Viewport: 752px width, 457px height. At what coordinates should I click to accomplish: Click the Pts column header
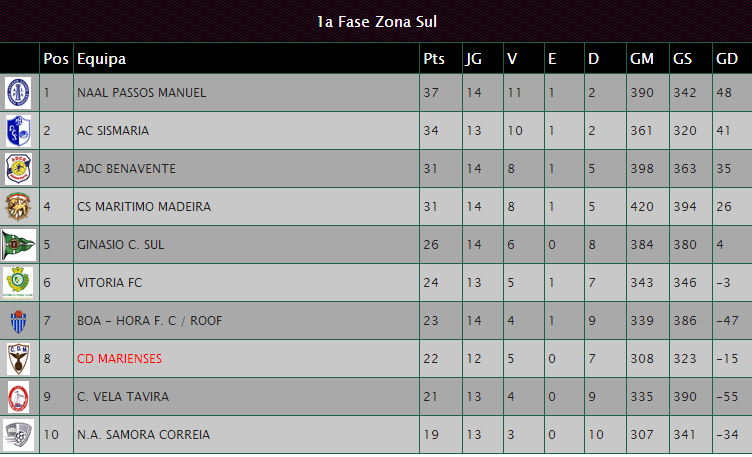pos(433,59)
